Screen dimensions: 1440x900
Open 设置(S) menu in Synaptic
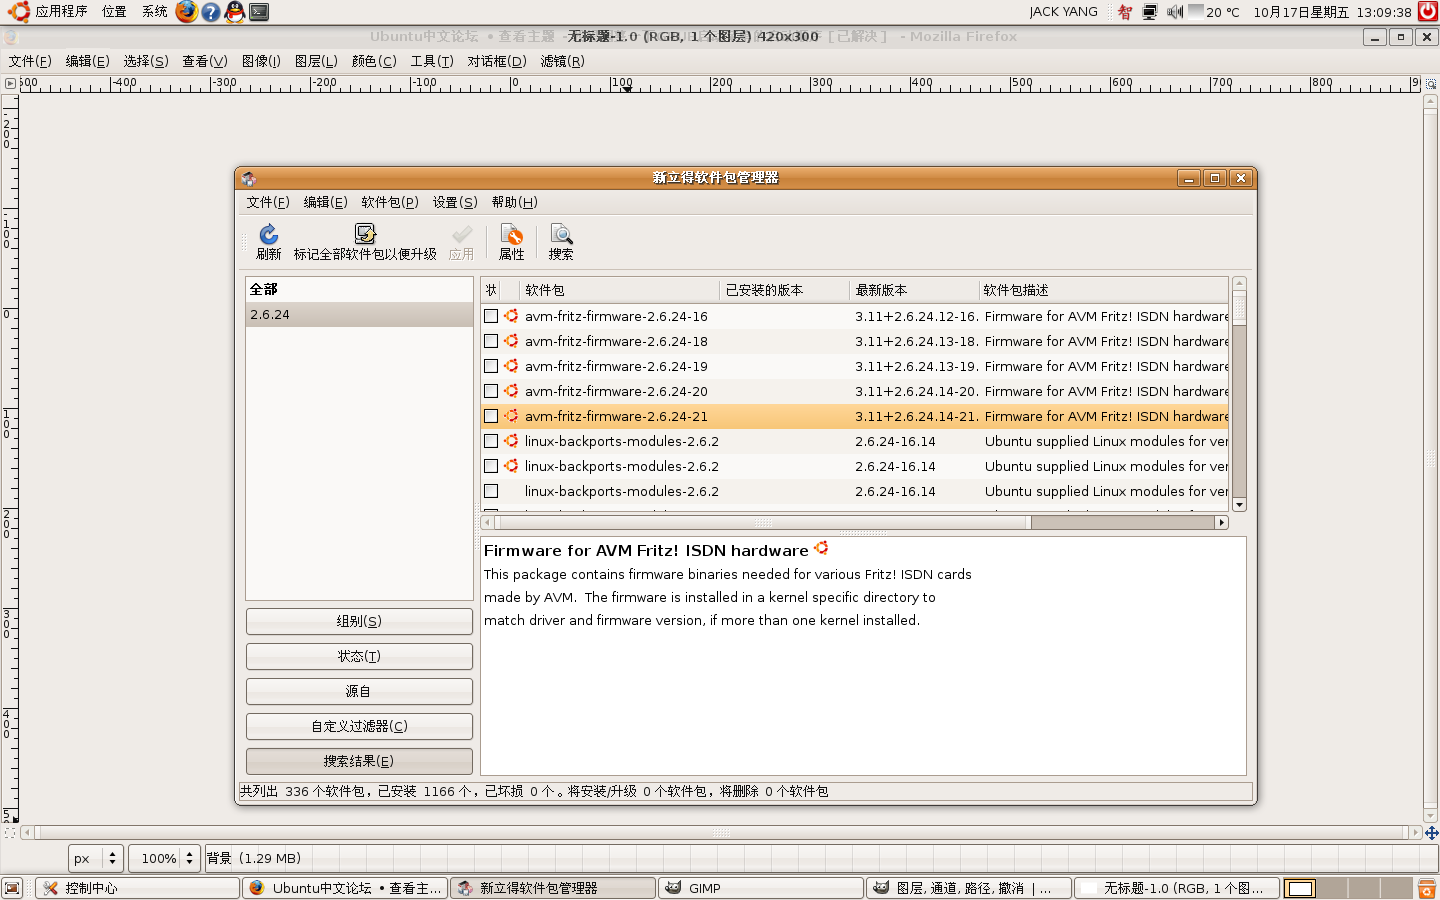pyautogui.click(x=455, y=202)
